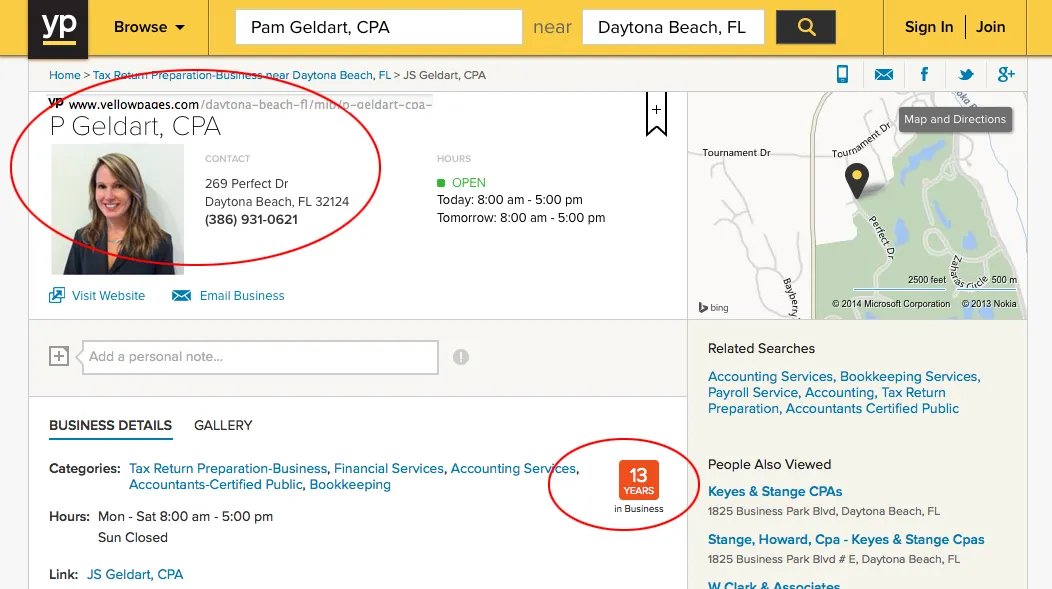The image size is (1052, 589).
Task: Click Tax Return Preparation-Business category link
Action: click(228, 468)
